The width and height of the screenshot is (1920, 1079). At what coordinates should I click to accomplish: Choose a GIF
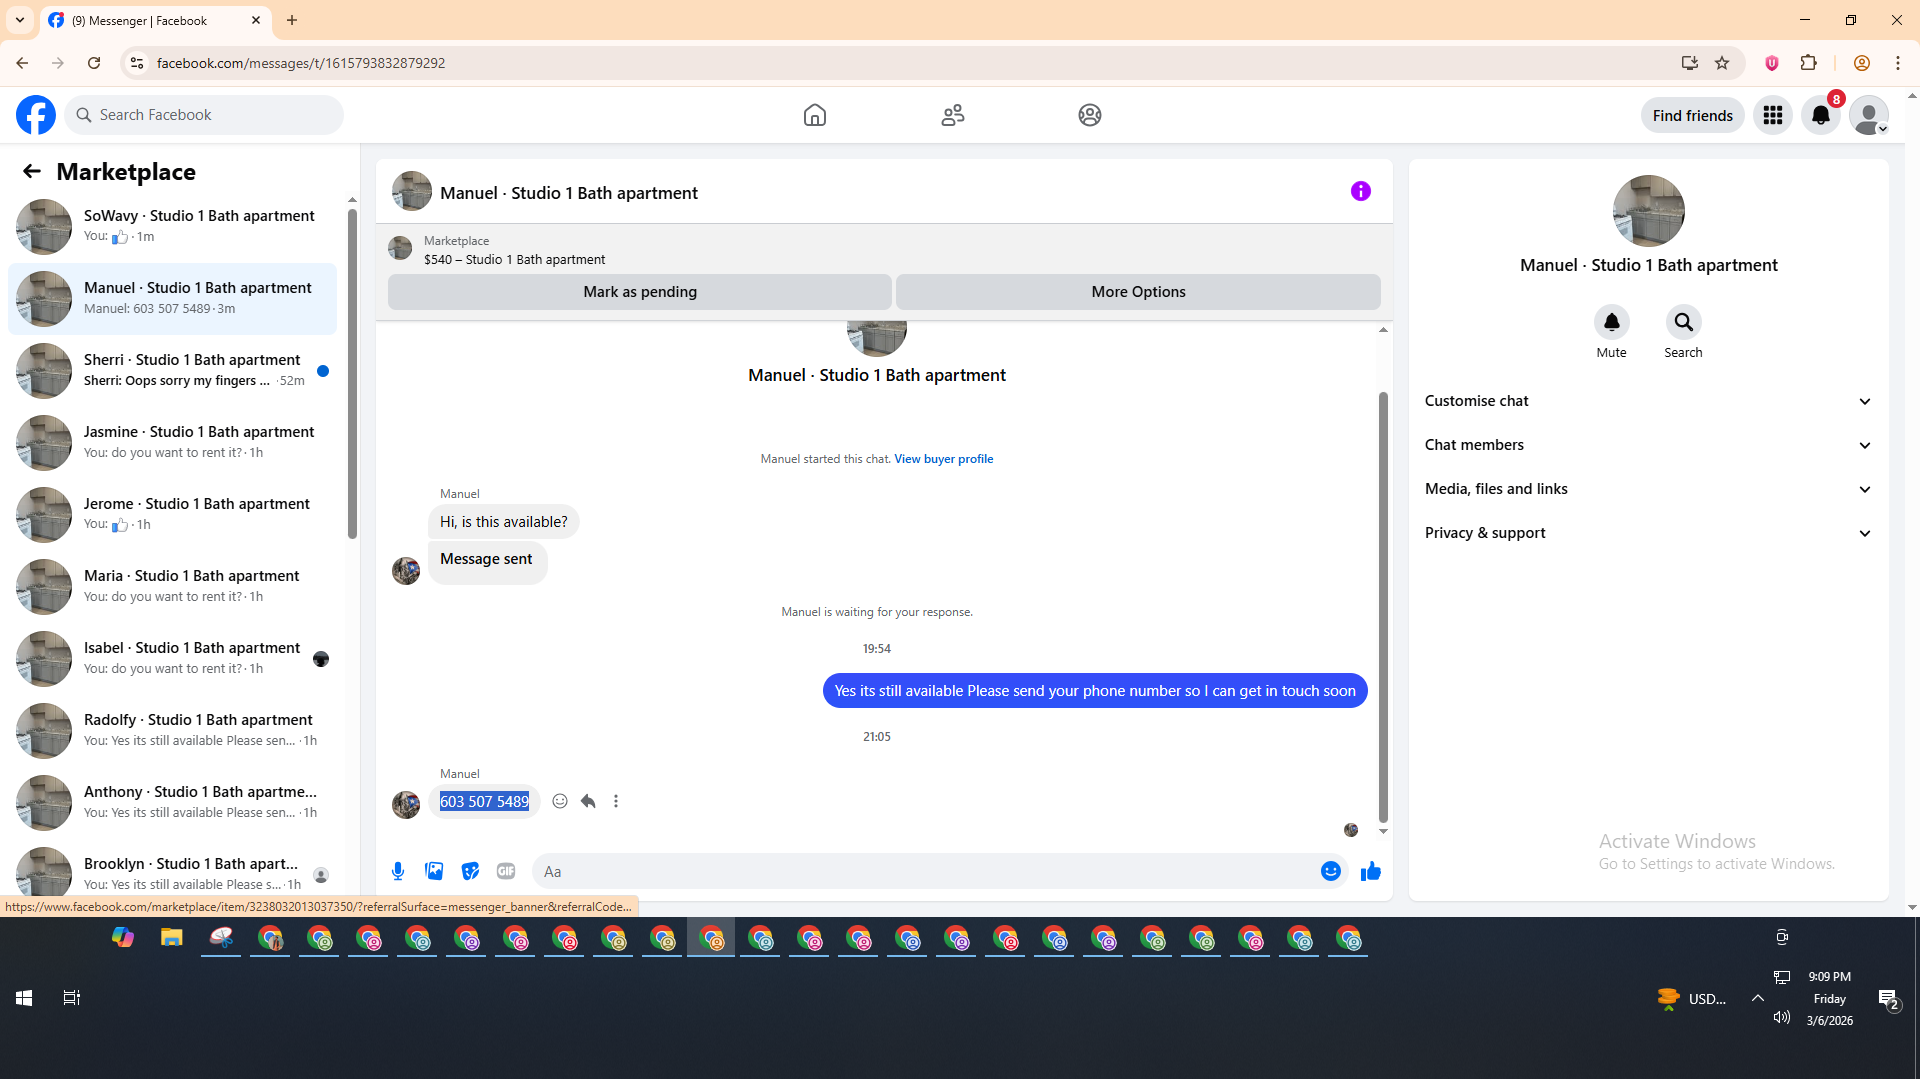pos(506,871)
